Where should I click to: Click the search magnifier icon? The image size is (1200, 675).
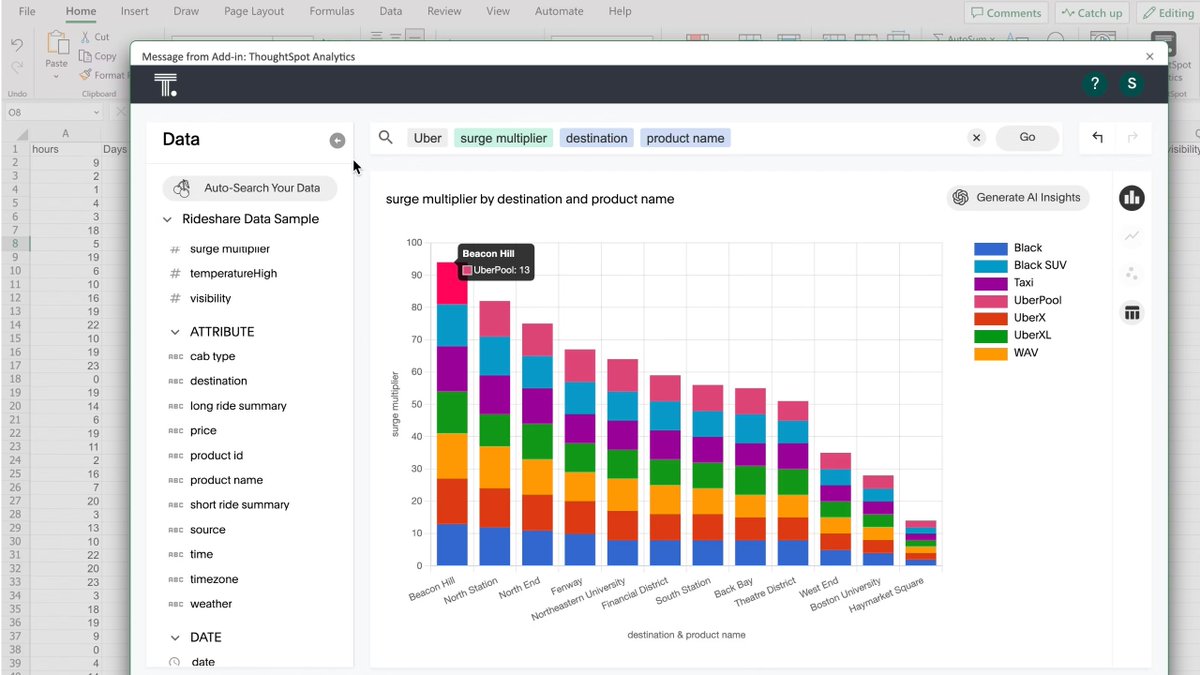pyautogui.click(x=386, y=138)
